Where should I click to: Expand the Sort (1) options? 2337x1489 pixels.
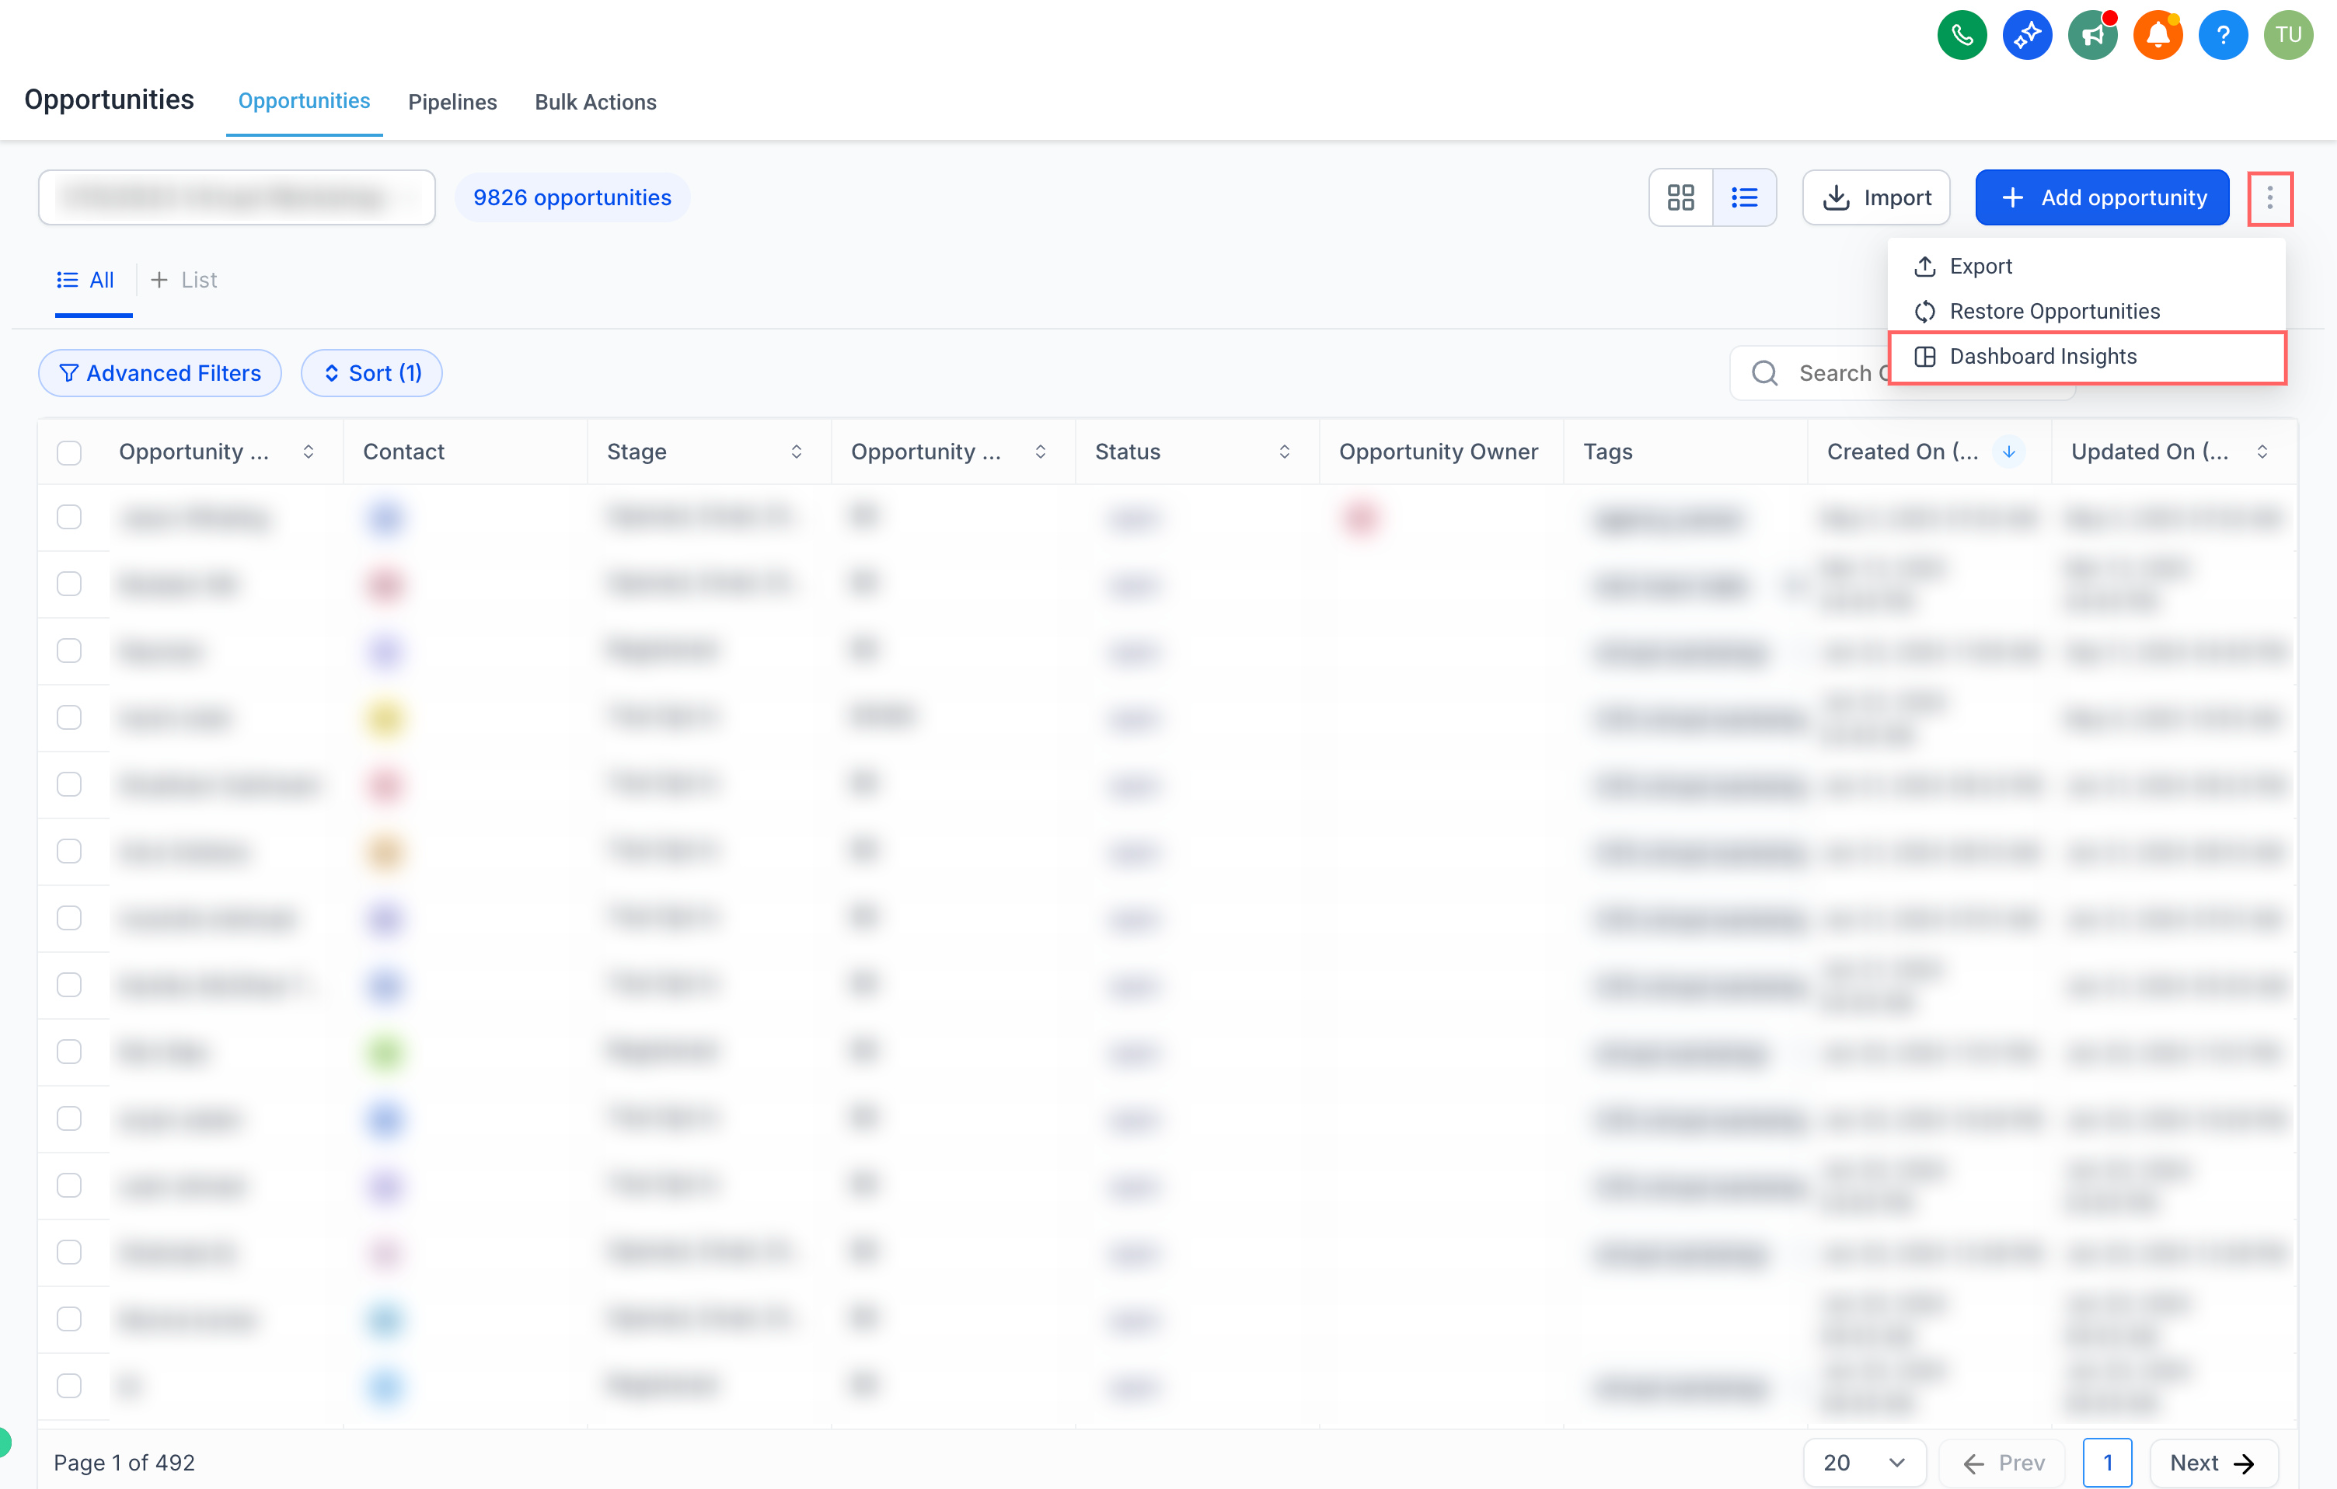[x=372, y=373]
